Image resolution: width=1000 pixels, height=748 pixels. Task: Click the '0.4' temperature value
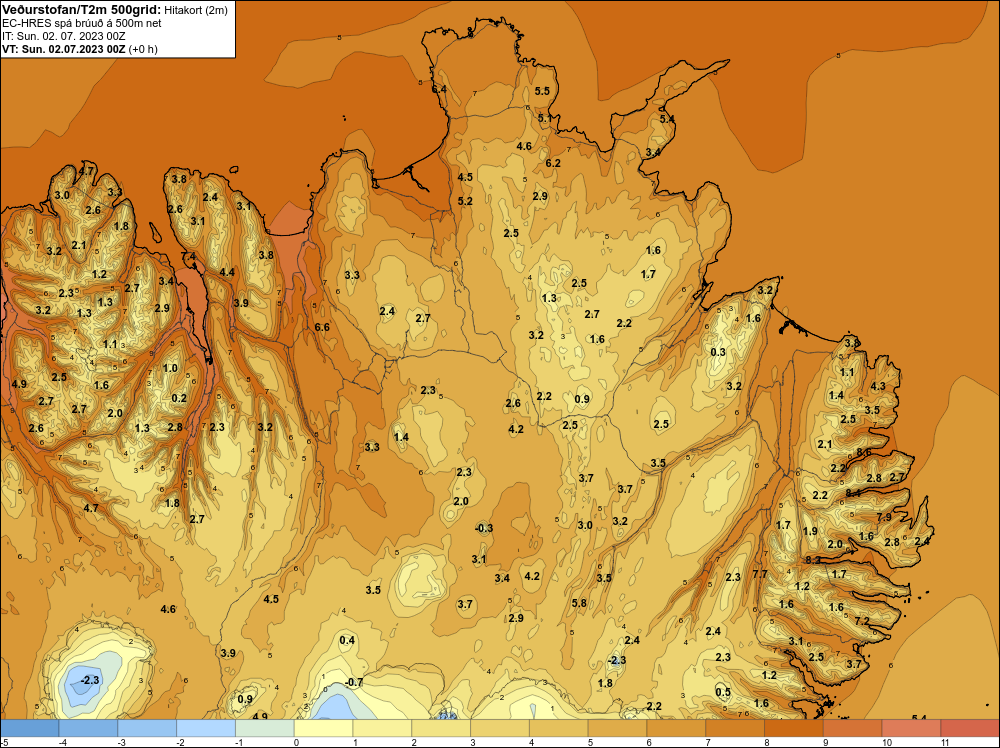tap(347, 640)
